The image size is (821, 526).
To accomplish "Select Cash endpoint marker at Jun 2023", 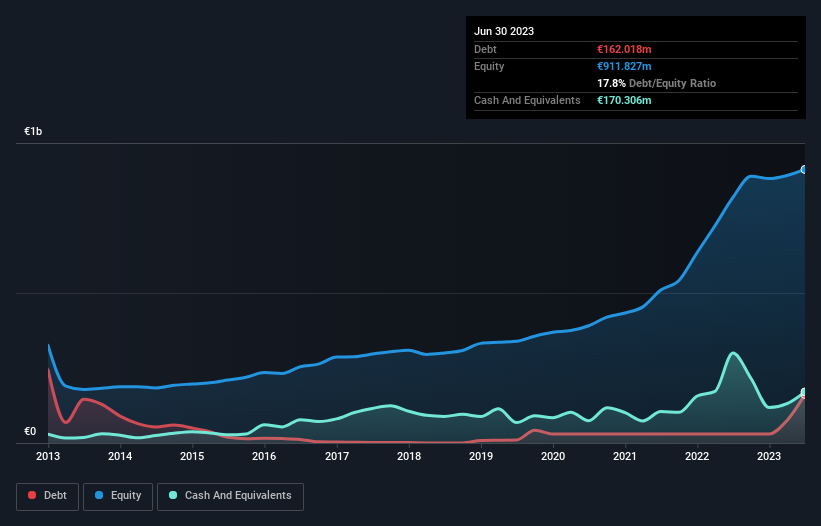I will [x=804, y=393].
